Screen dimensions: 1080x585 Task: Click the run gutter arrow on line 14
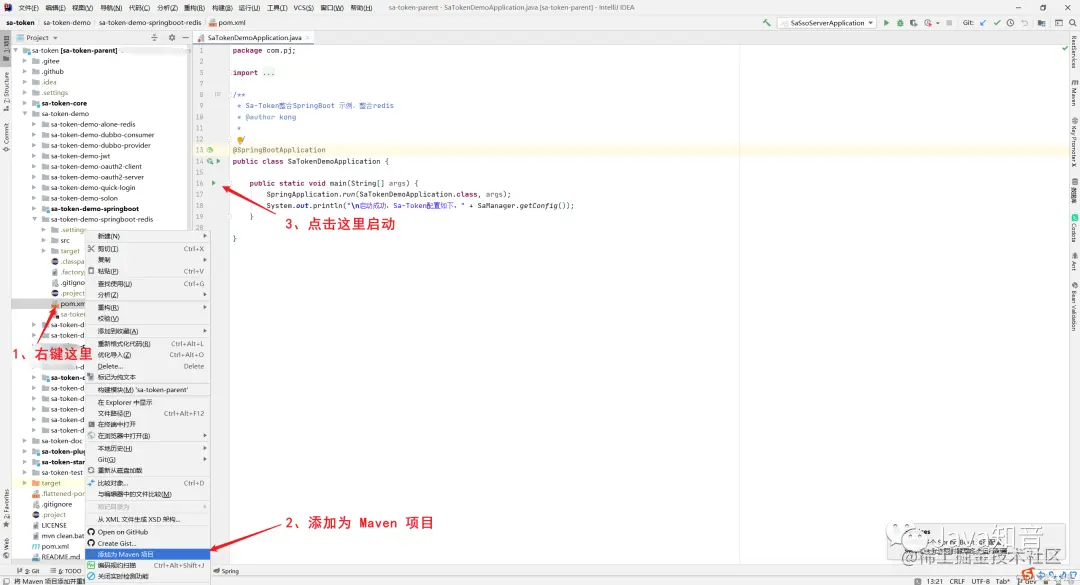point(218,161)
